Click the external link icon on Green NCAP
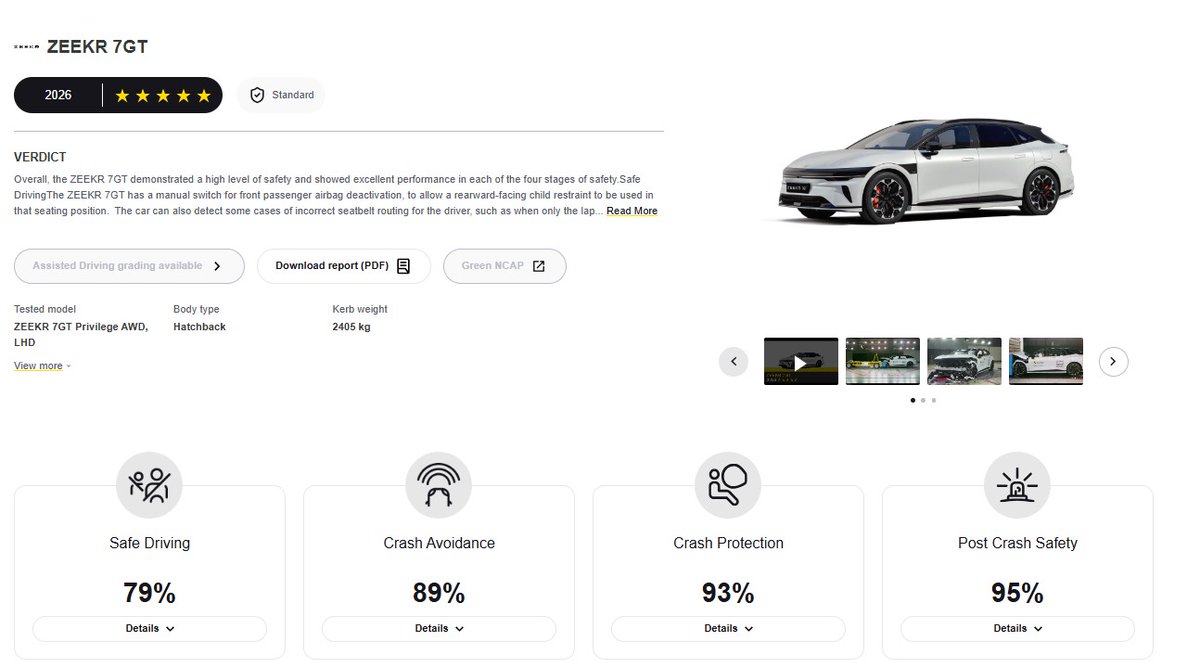 [x=539, y=266]
